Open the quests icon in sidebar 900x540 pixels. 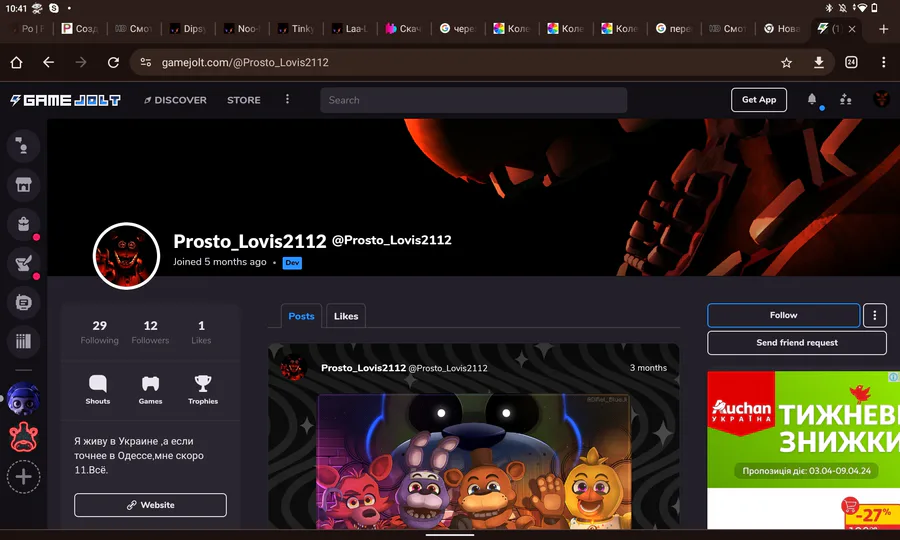[x=23, y=263]
